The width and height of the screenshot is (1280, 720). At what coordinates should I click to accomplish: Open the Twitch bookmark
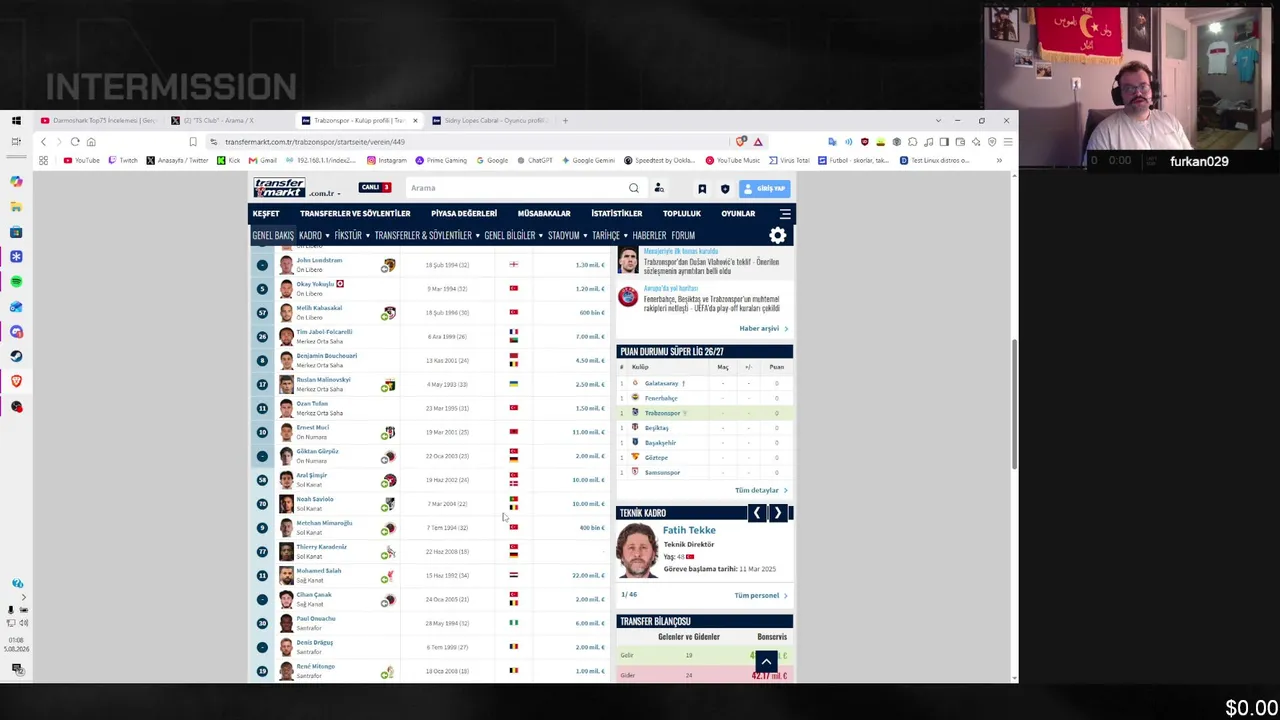coord(123,160)
